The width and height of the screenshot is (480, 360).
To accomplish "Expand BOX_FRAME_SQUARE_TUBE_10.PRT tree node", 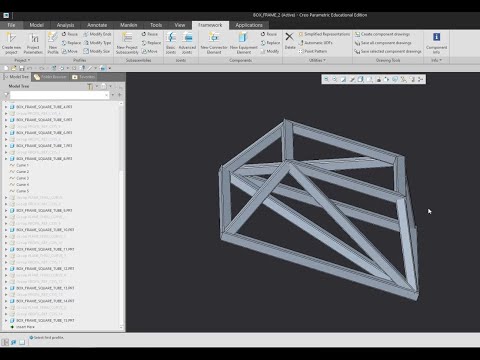I will pos(6,230).
